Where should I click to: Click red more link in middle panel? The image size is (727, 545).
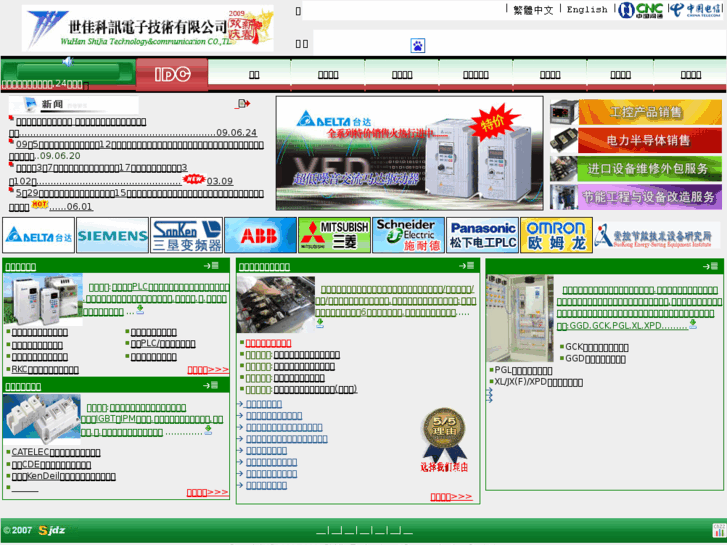tap(451, 497)
